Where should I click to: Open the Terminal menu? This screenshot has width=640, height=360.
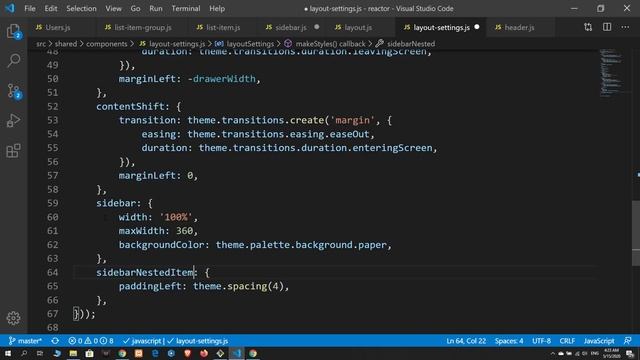[186, 8]
